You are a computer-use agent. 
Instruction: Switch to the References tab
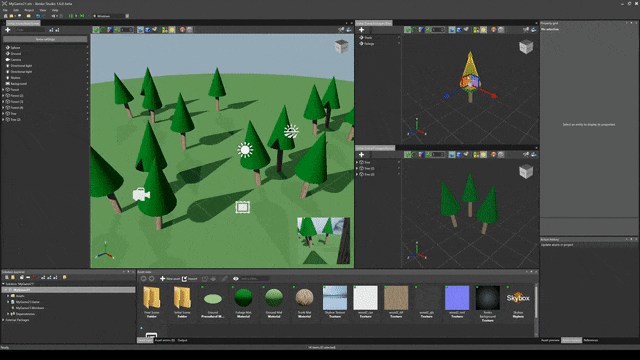tap(591, 340)
